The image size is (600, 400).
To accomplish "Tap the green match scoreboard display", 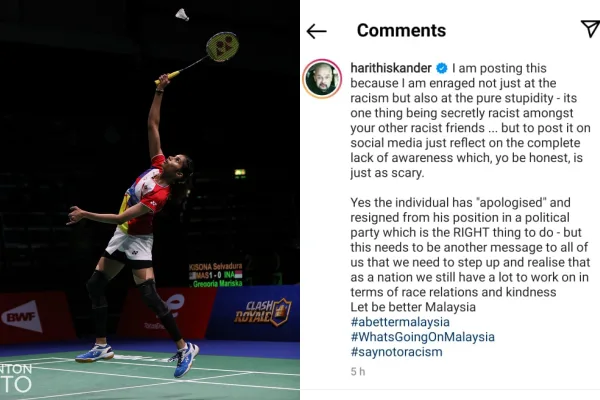I will click(216, 275).
